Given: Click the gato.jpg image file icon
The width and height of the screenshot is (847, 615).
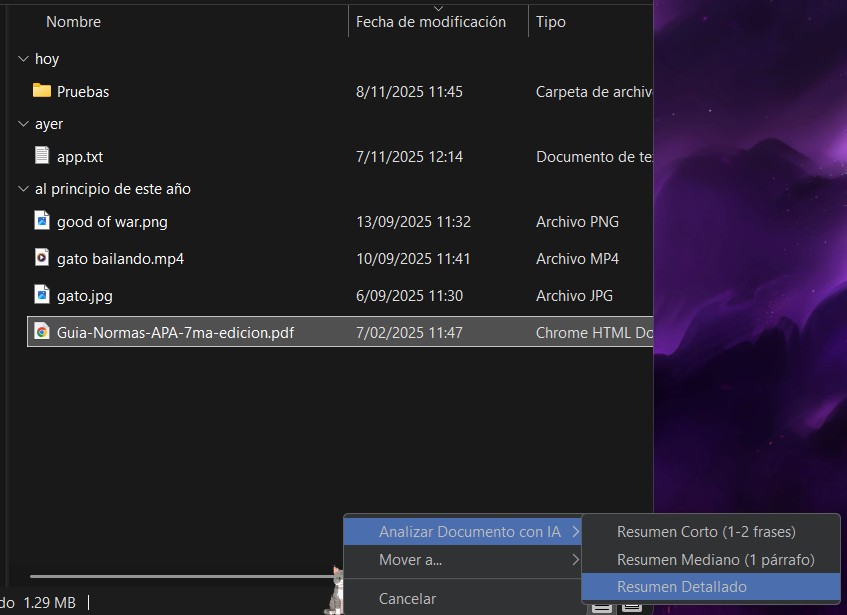Looking at the screenshot, I should pyautogui.click(x=41, y=295).
